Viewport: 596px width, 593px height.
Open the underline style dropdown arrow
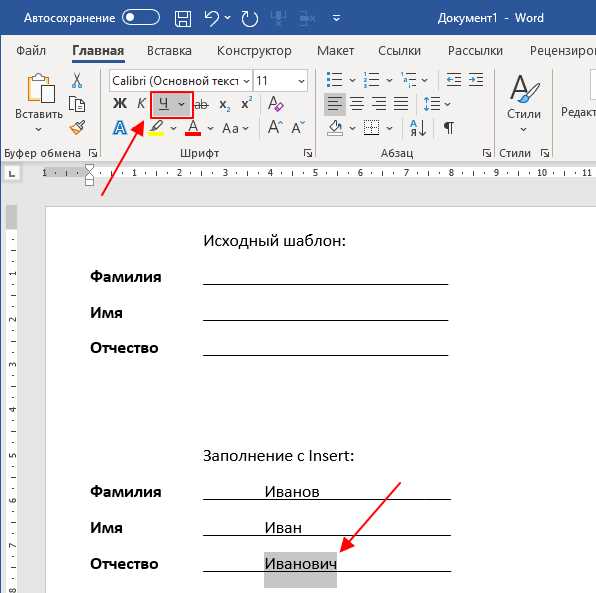[182, 104]
